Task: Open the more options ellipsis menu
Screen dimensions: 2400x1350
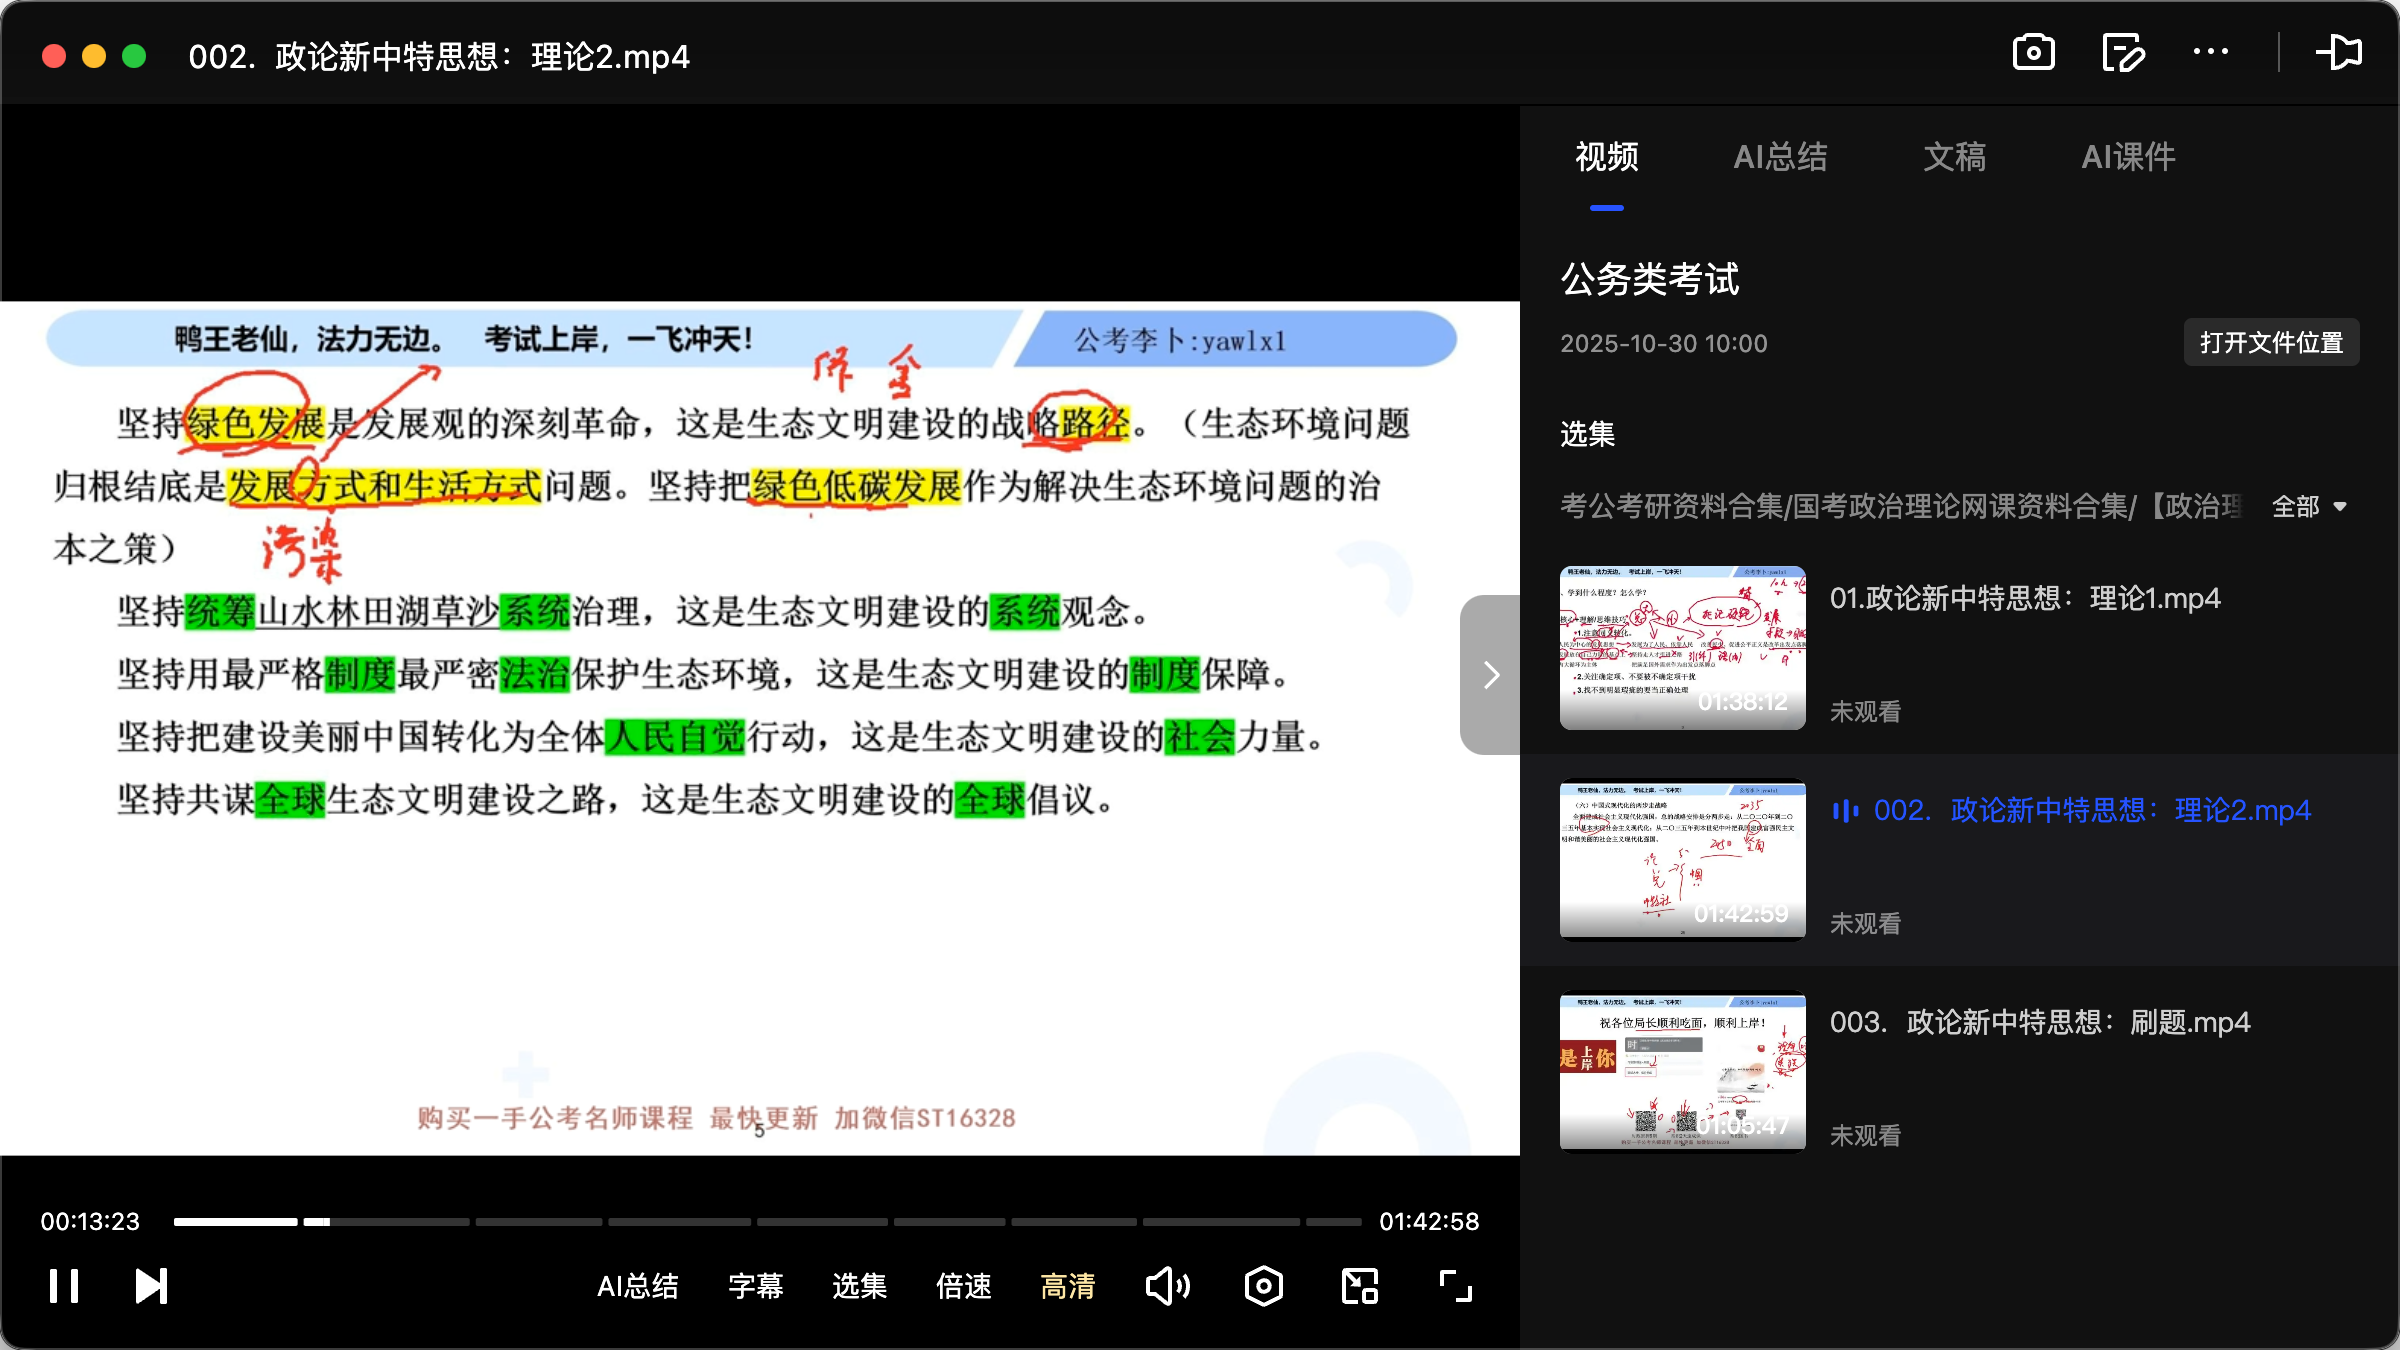Action: (2211, 53)
